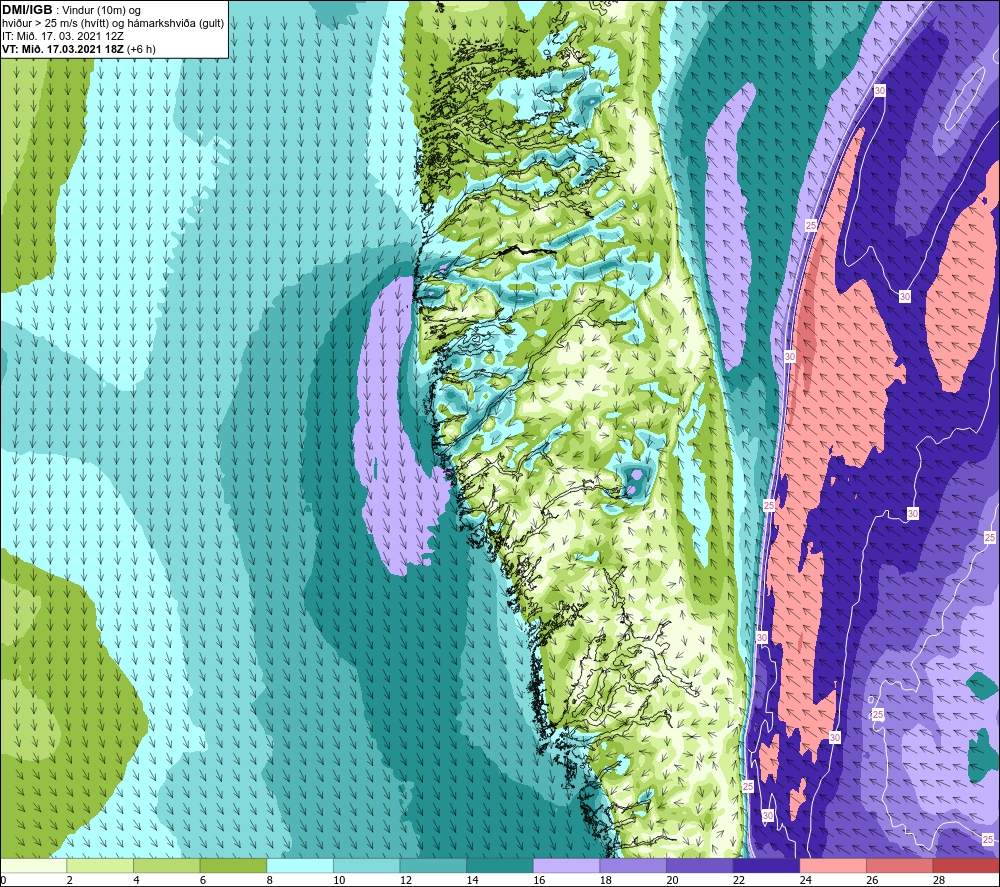Click the light green 2–4 m/s legend swatch
1000x887 pixels.
click(99, 866)
